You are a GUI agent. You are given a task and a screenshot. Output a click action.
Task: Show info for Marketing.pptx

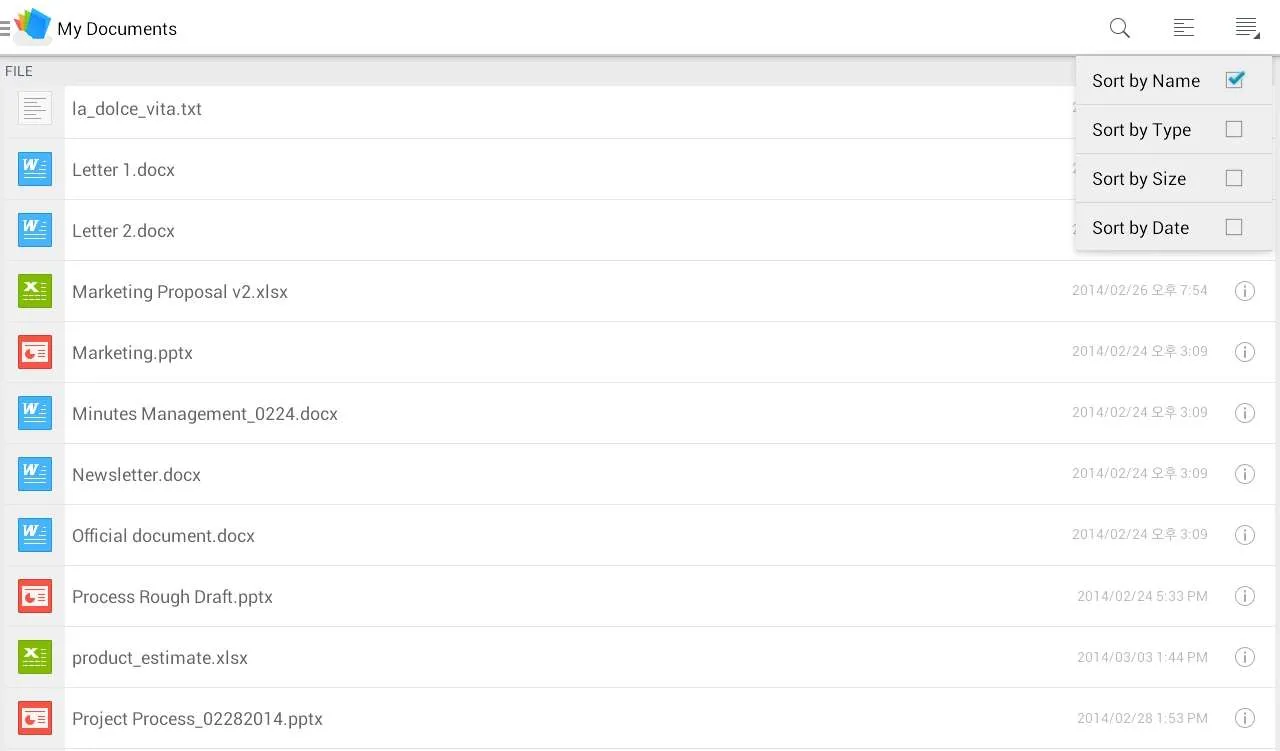pyautogui.click(x=1245, y=352)
